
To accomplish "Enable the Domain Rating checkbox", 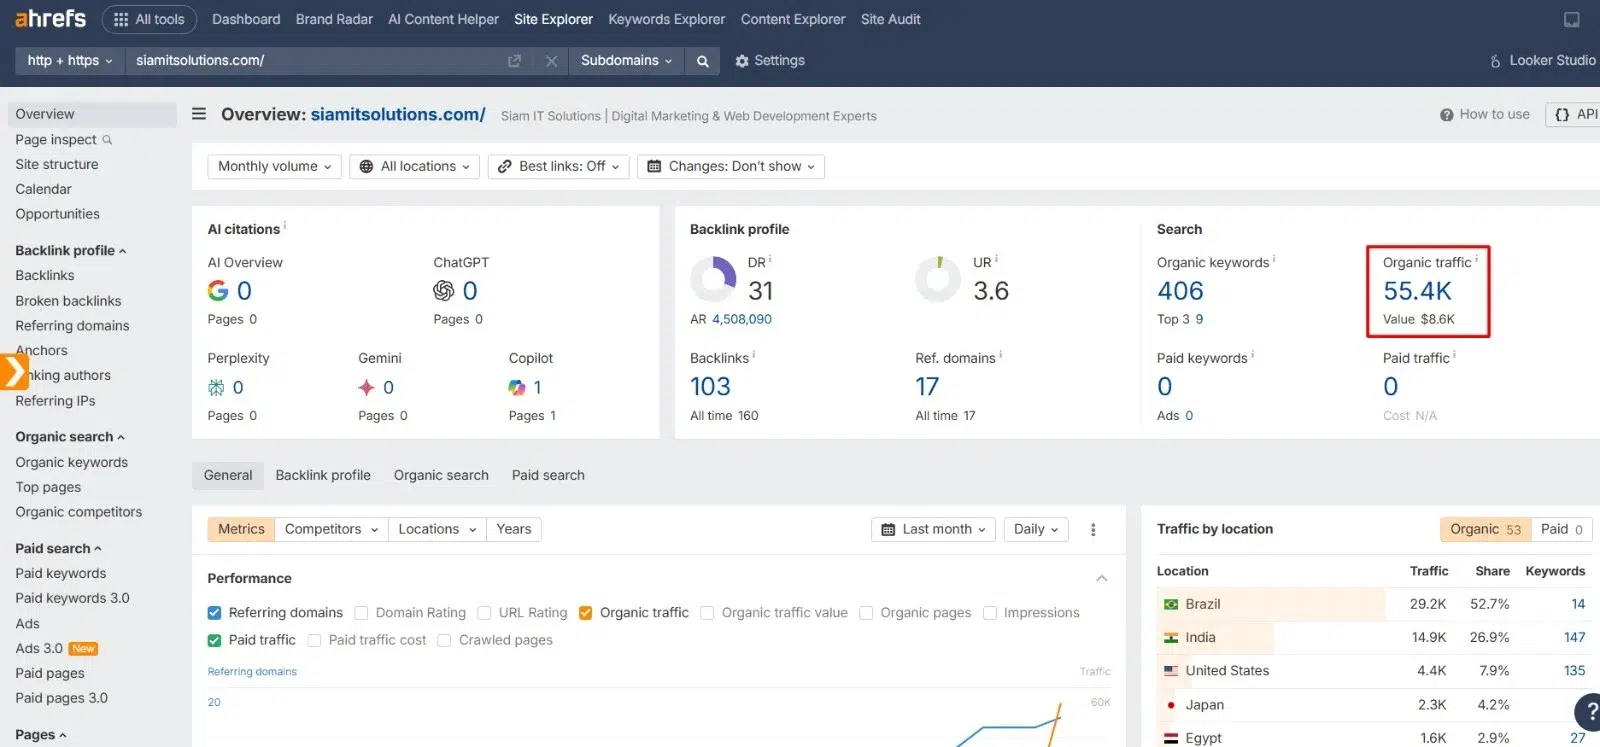I will click(362, 613).
